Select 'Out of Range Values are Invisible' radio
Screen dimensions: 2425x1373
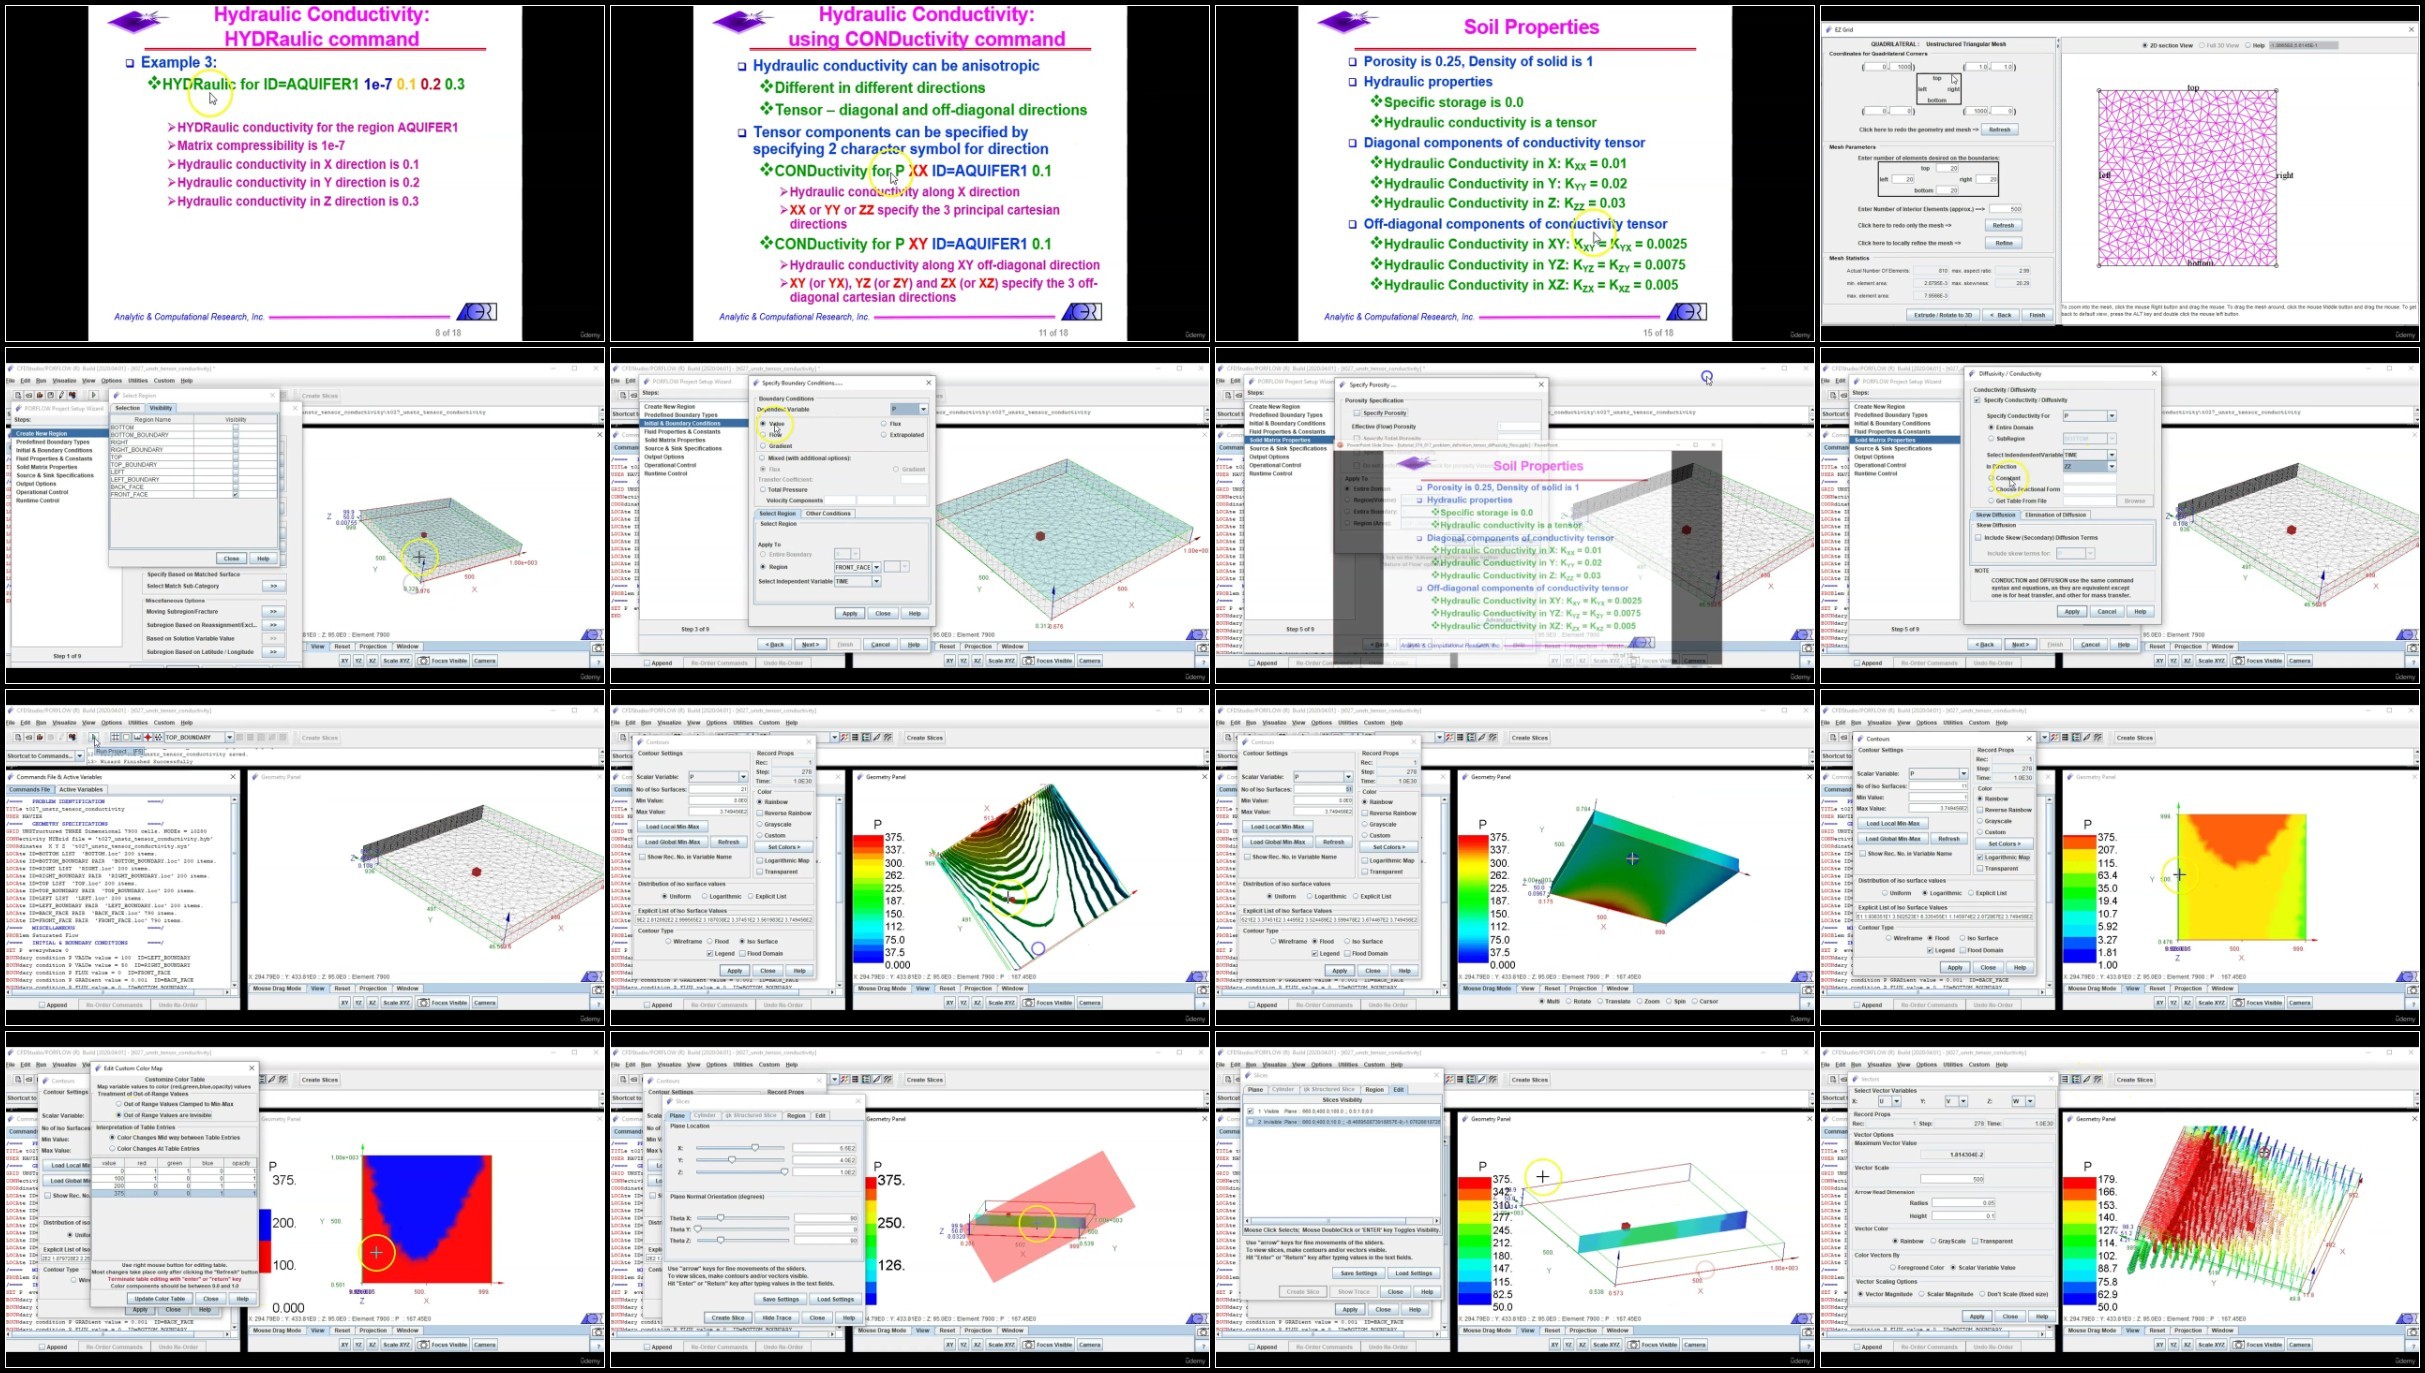click(x=119, y=1115)
